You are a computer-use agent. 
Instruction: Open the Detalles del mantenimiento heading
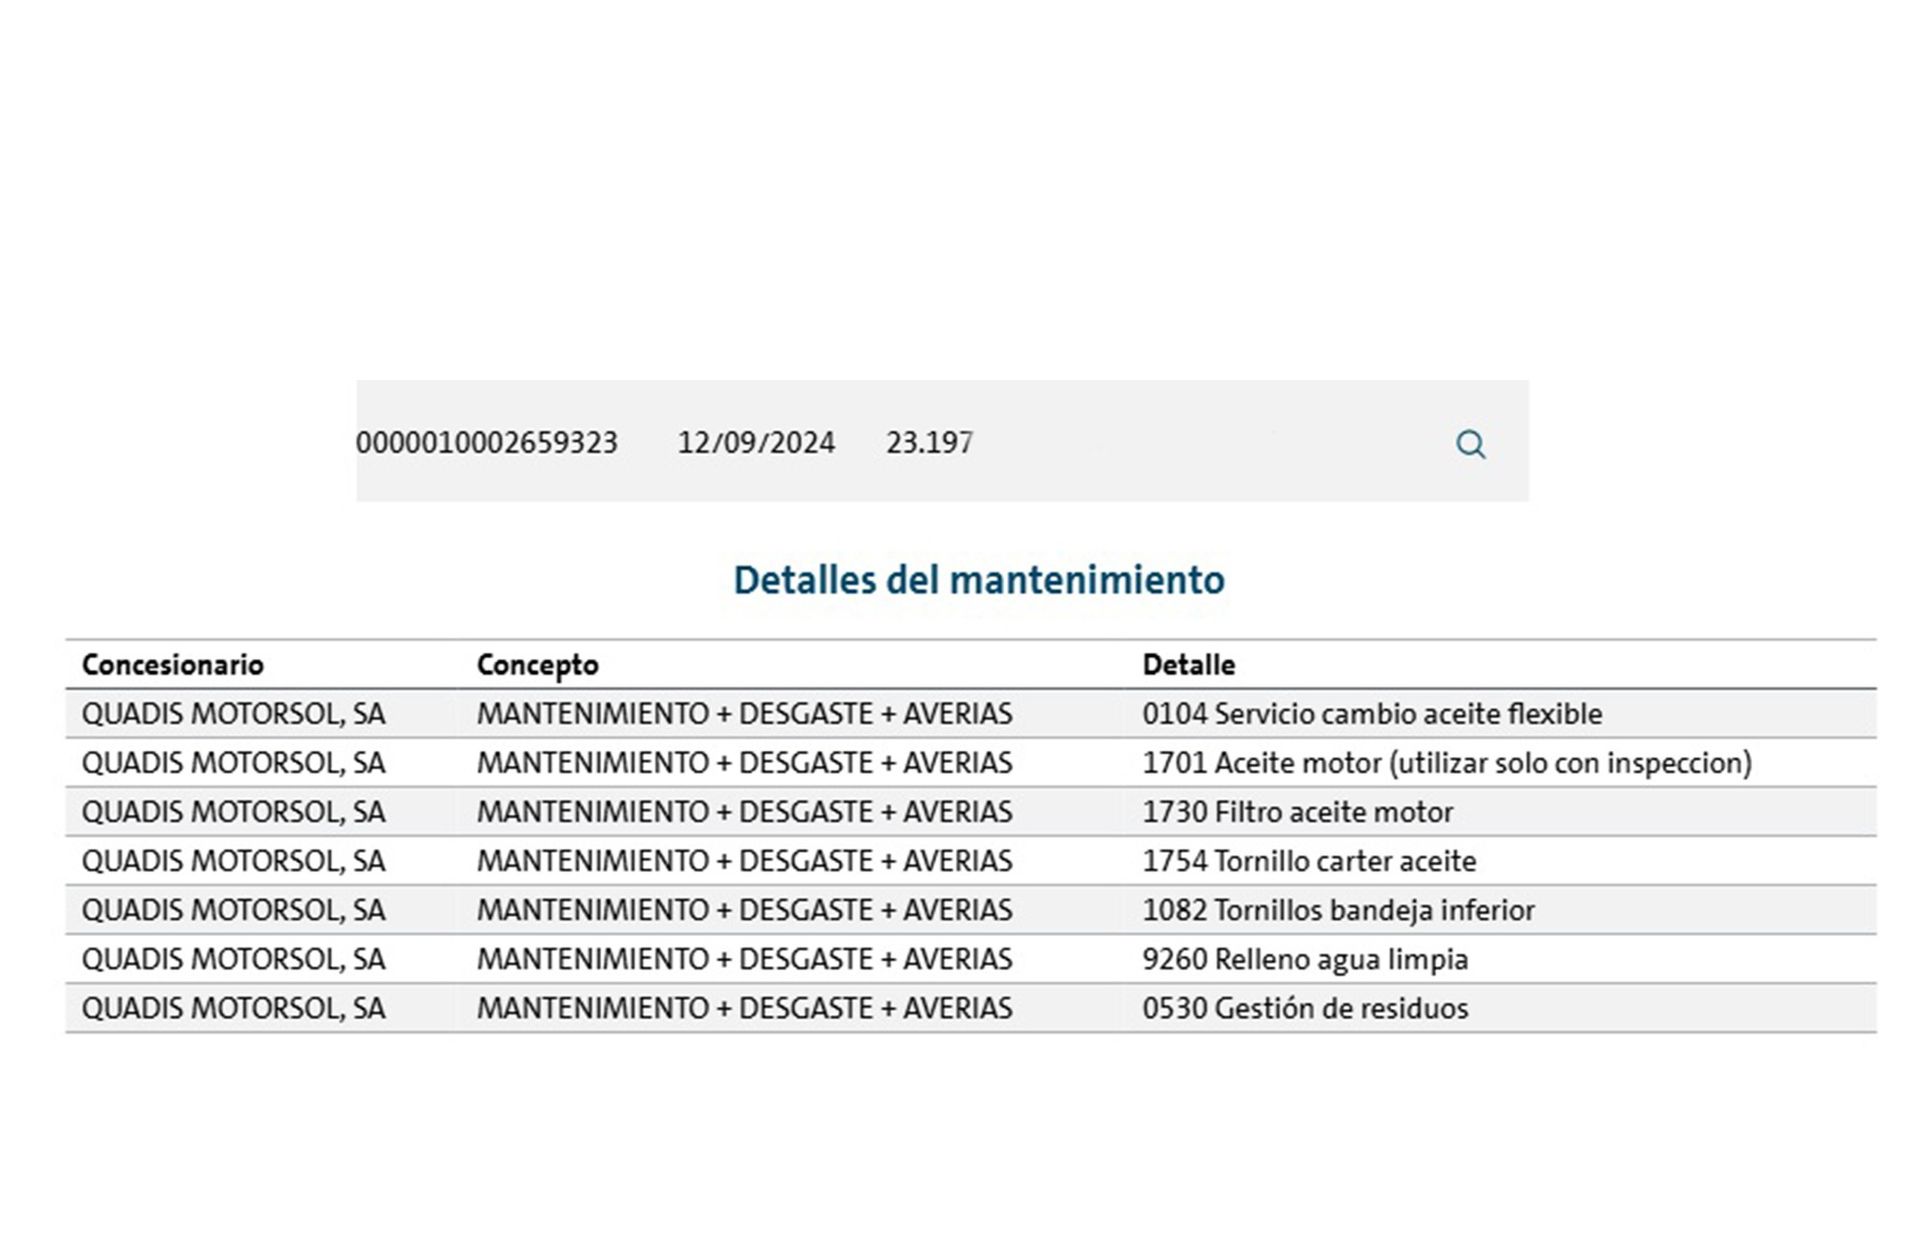[979, 580]
